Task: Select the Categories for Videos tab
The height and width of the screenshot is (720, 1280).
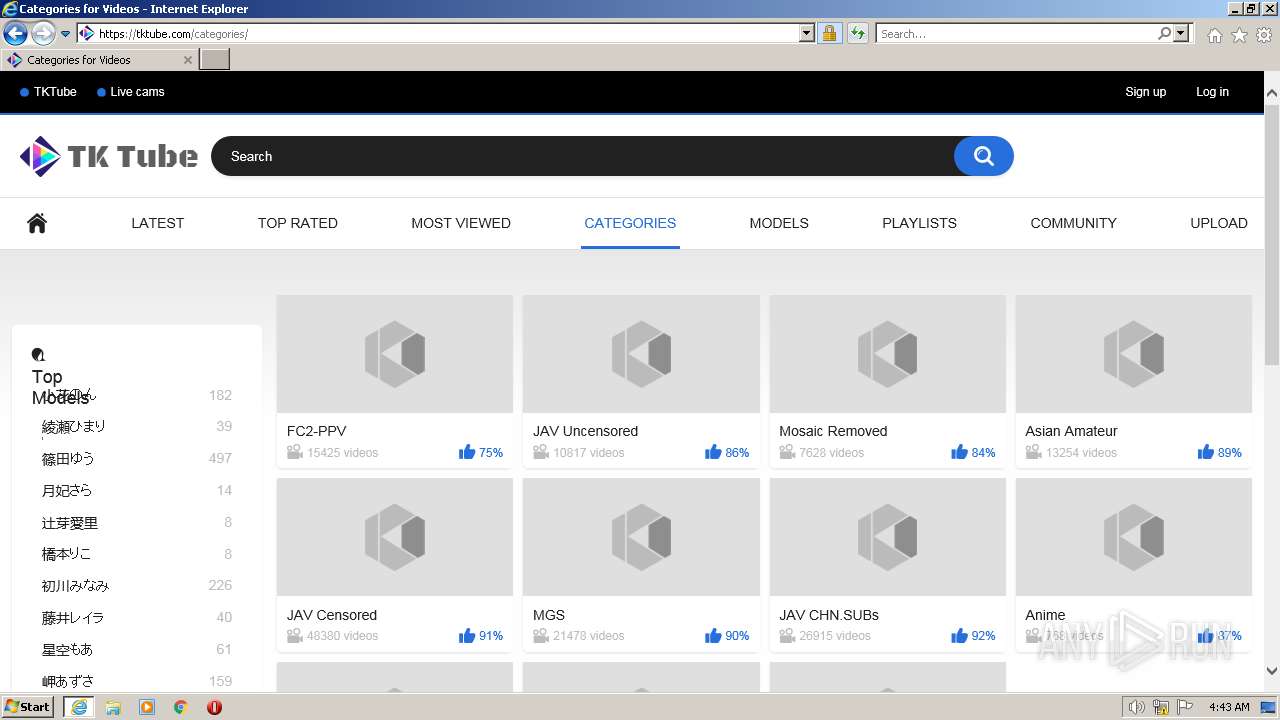Action: tap(99, 60)
